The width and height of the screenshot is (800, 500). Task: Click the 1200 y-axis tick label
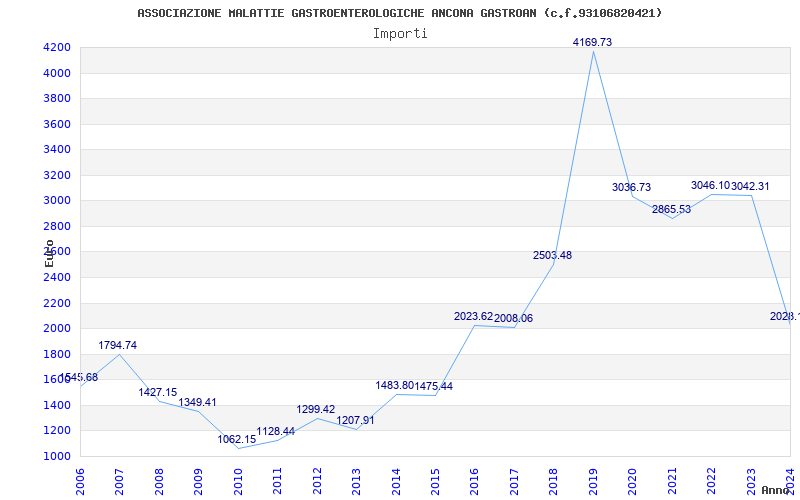click(57, 431)
